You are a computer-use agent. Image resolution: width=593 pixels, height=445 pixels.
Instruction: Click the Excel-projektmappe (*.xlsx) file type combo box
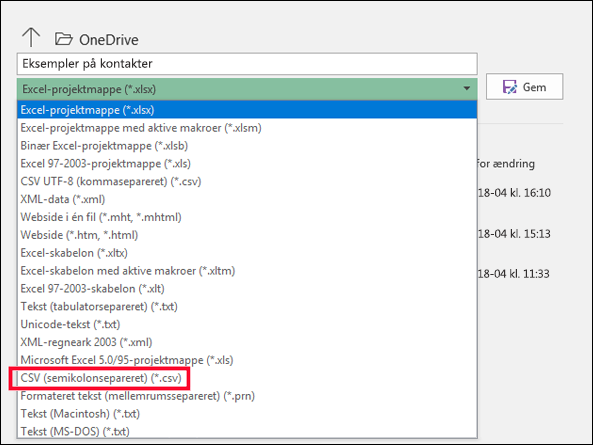(247, 89)
